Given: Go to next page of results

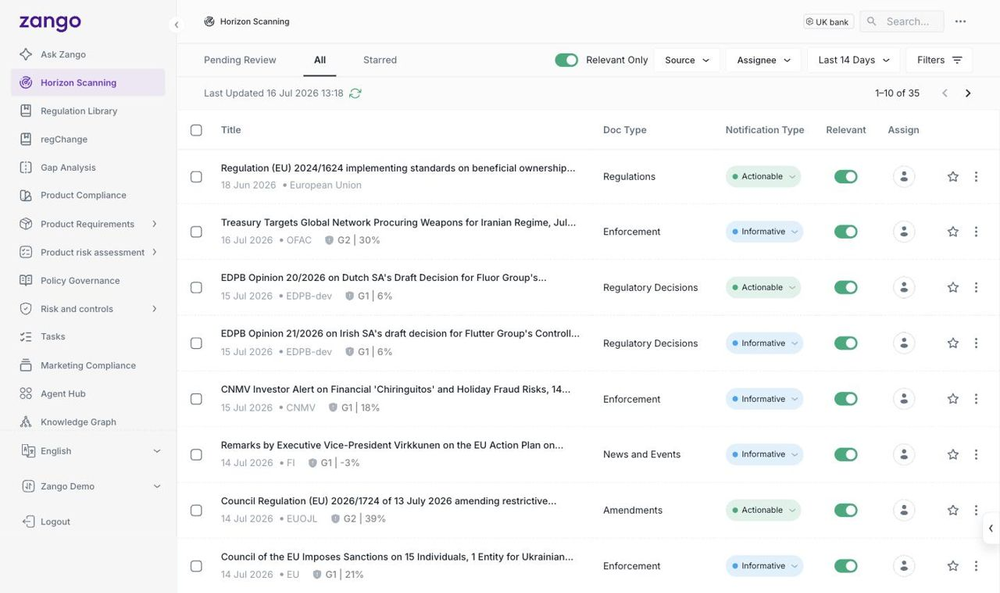Looking at the screenshot, I should (968, 93).
